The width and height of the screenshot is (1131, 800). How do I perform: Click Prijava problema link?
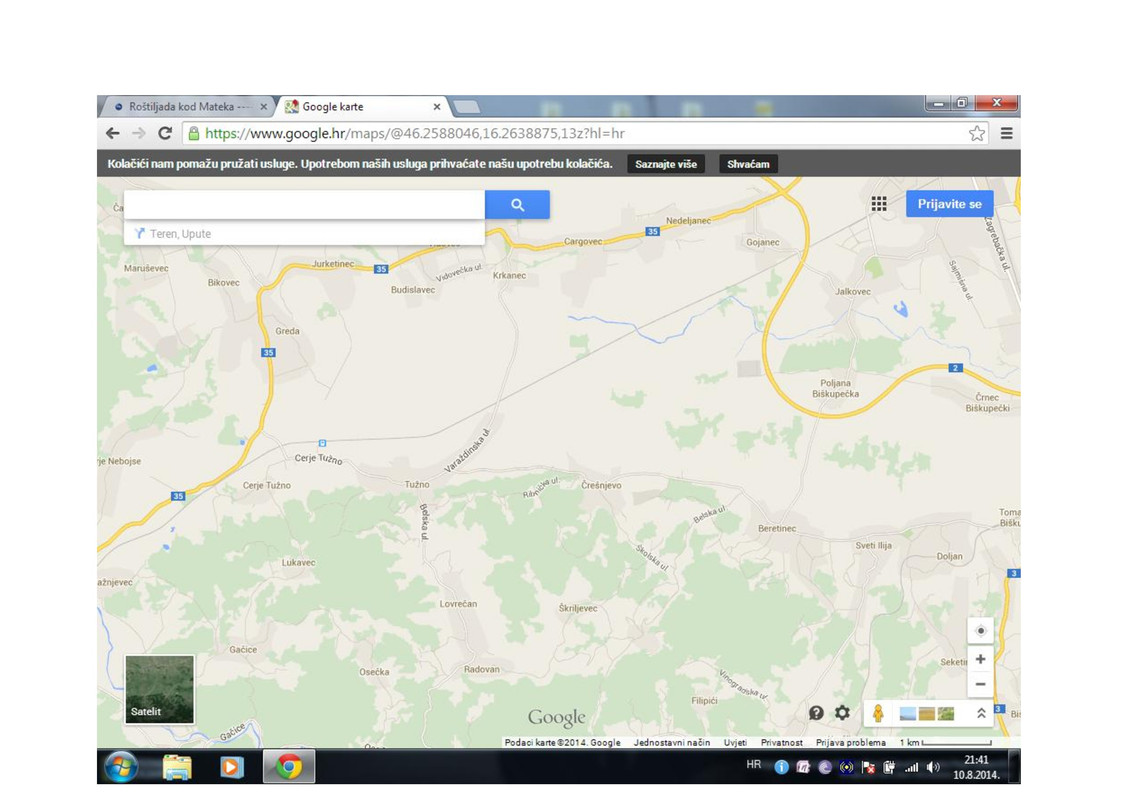pos(850,742)
